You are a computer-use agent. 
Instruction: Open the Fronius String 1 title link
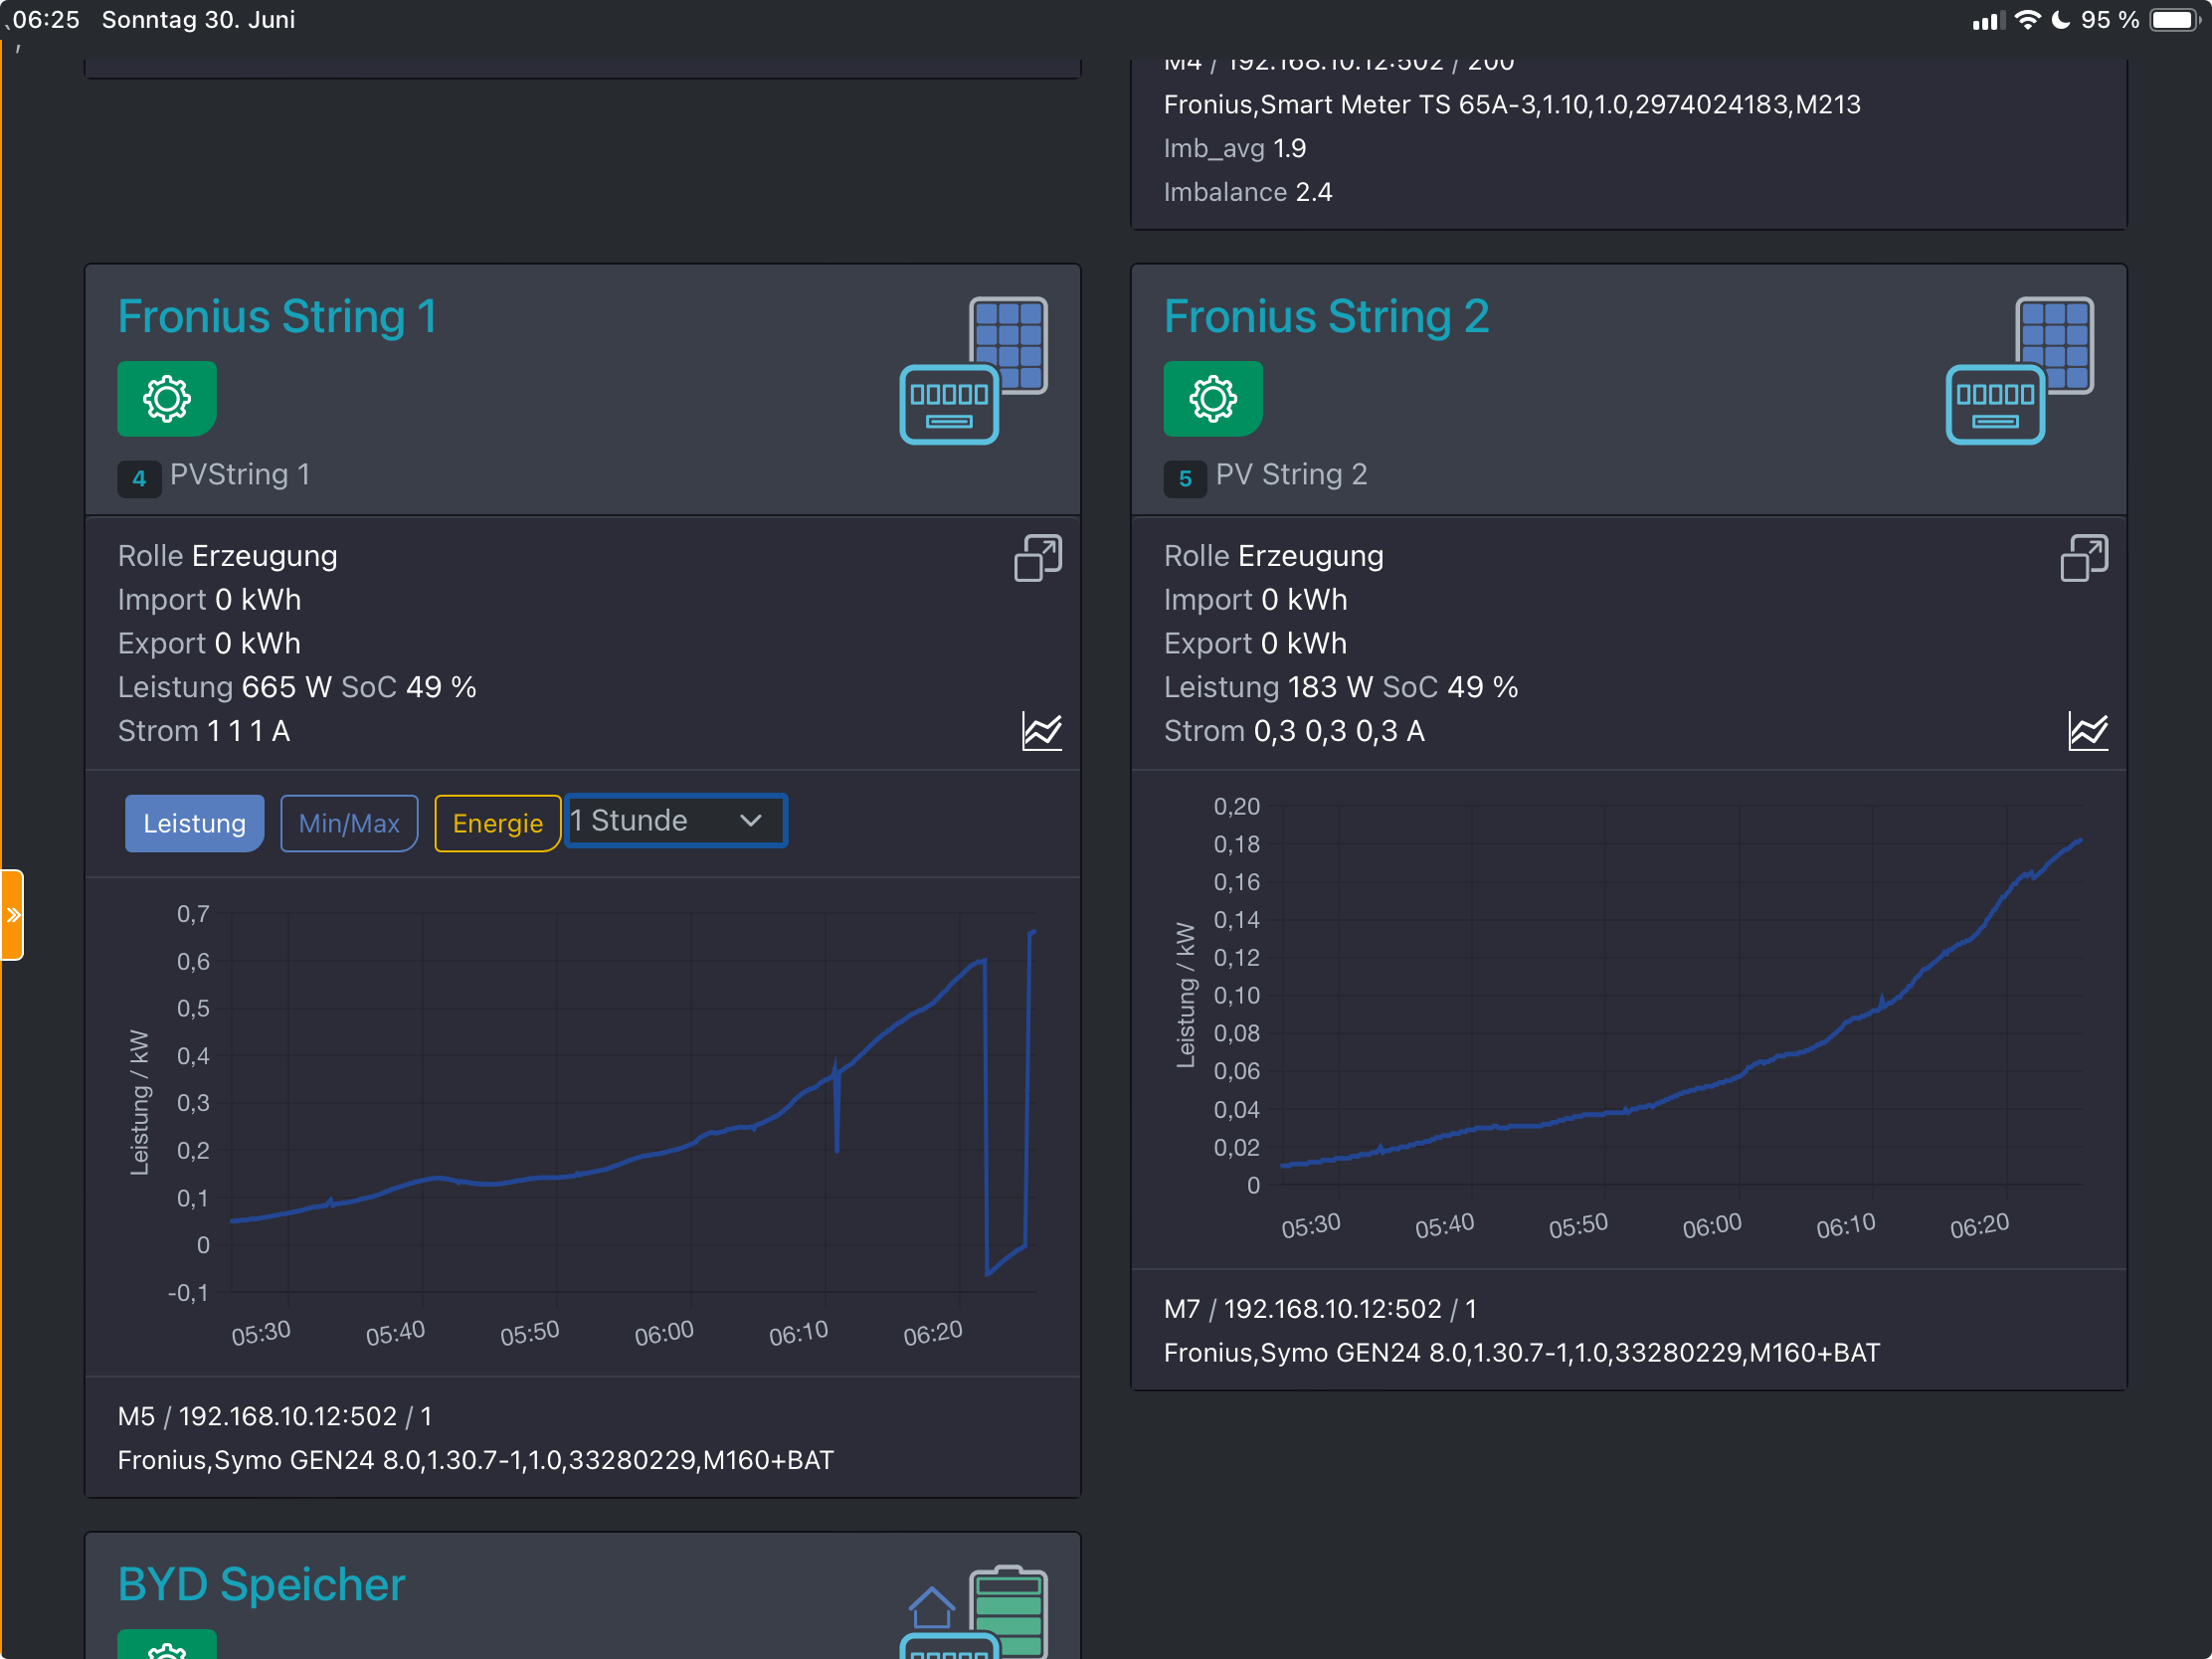tap(278, 317)
